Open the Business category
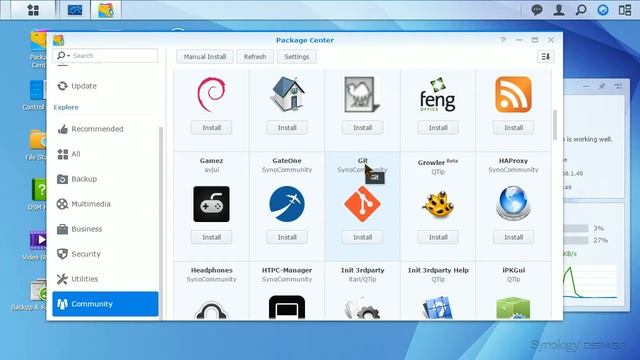 [105, 229]
